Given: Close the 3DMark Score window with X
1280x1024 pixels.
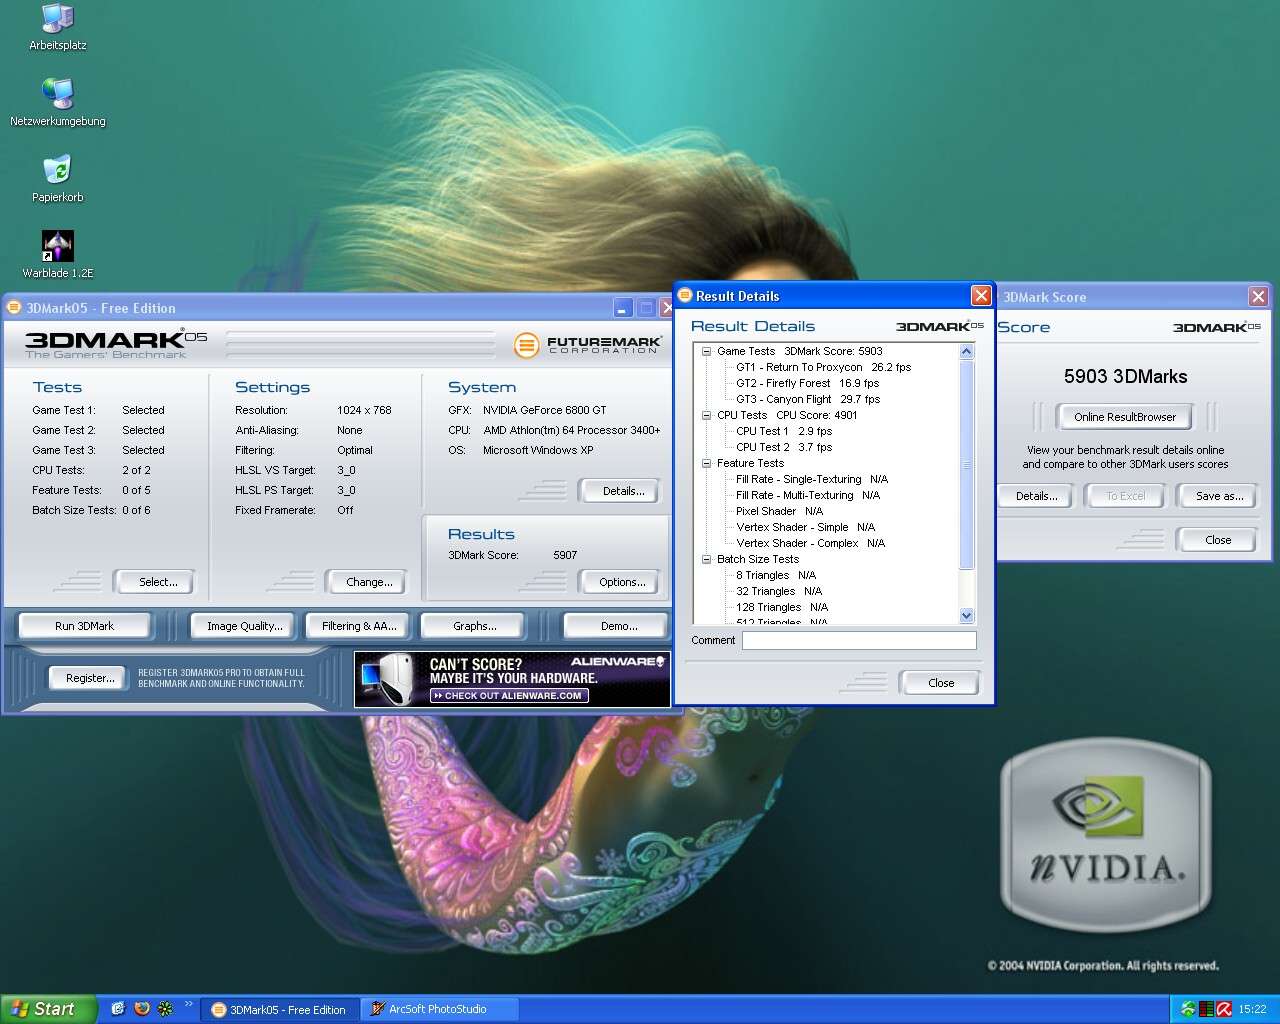Looking at the screenshot, I should pos(1258,296).
